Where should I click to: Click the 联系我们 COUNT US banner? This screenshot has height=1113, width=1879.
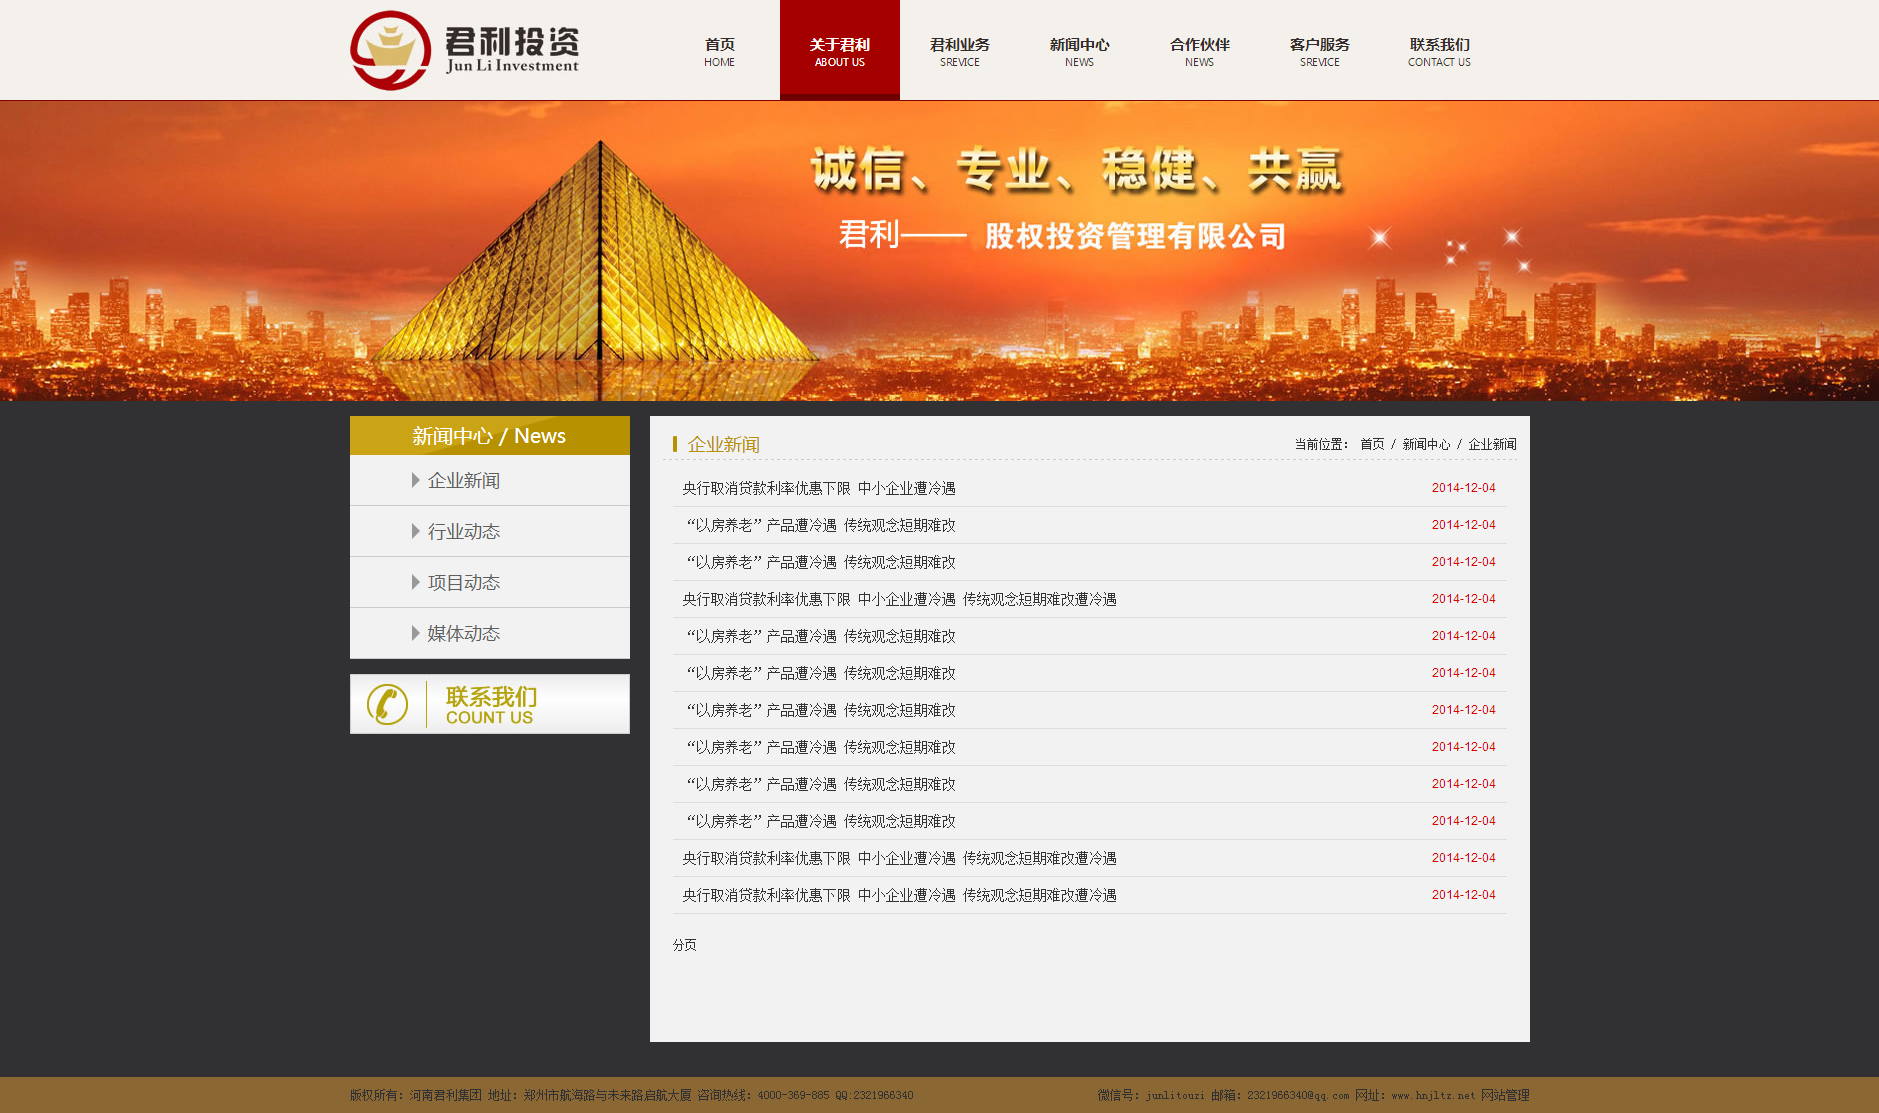point(490,704)
